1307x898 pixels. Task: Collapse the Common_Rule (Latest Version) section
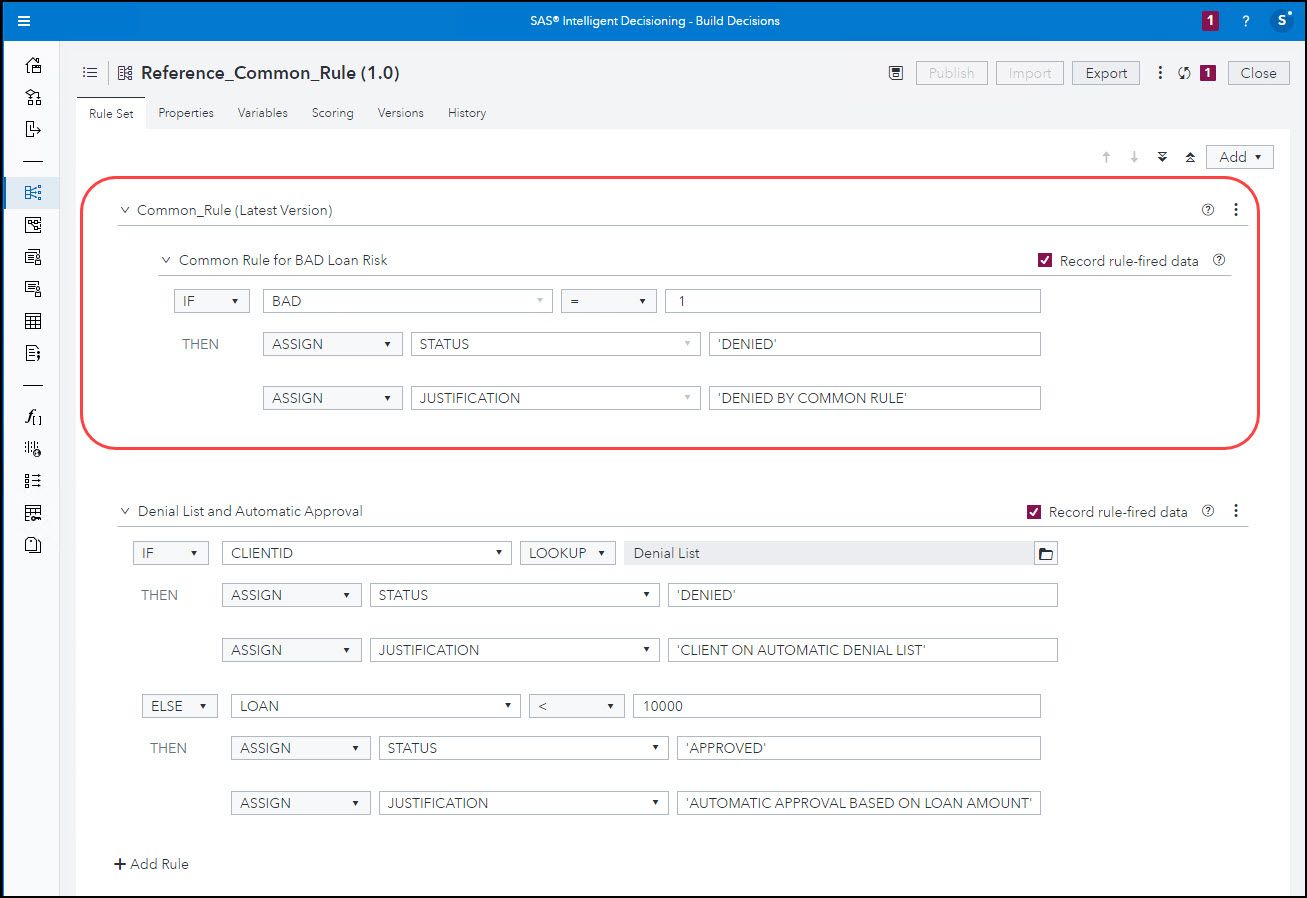tap(124, 210)
